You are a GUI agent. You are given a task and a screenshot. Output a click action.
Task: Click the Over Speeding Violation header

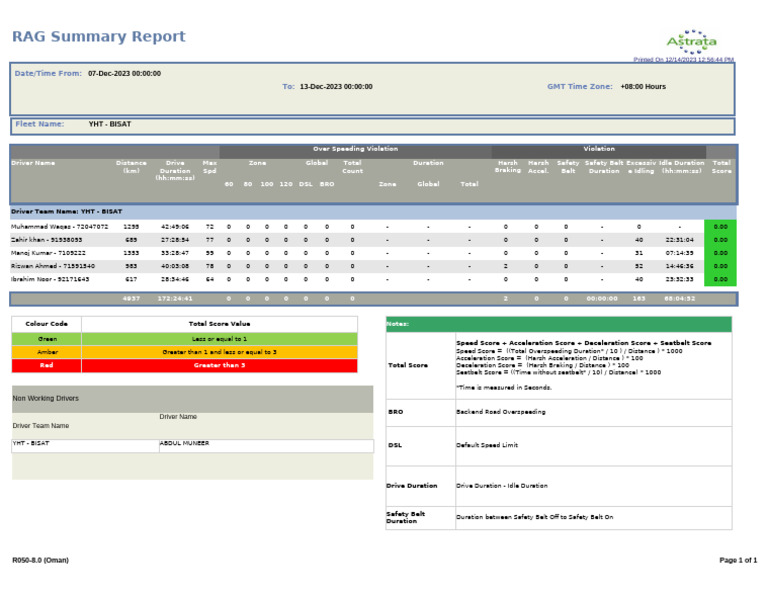[355, 149]
